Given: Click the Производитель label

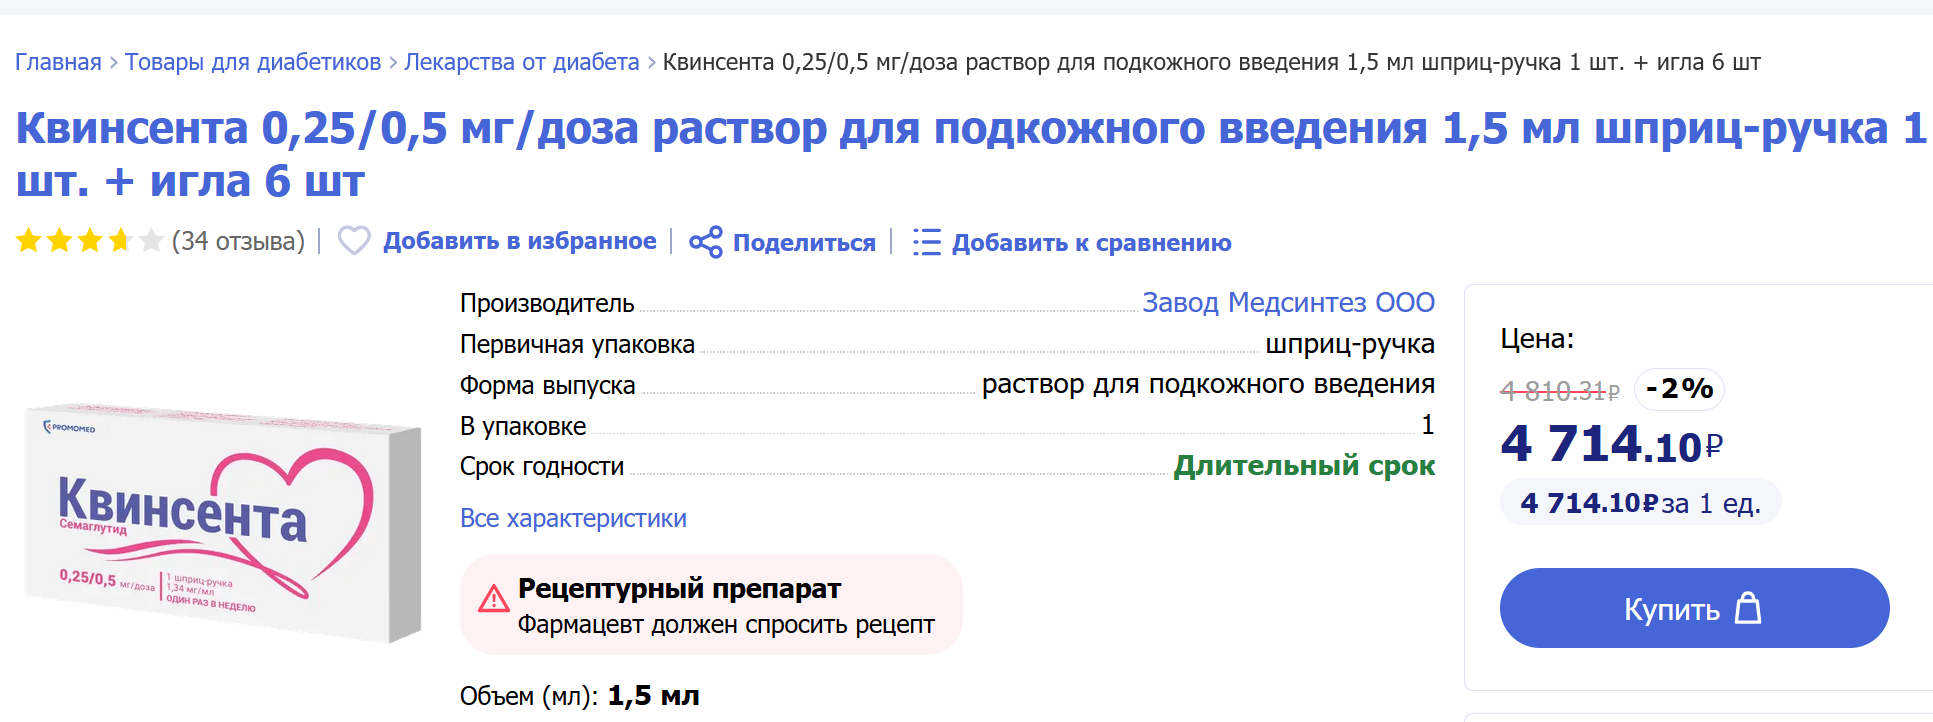Looking at the screenshot, I should click(x=547, y=303).
